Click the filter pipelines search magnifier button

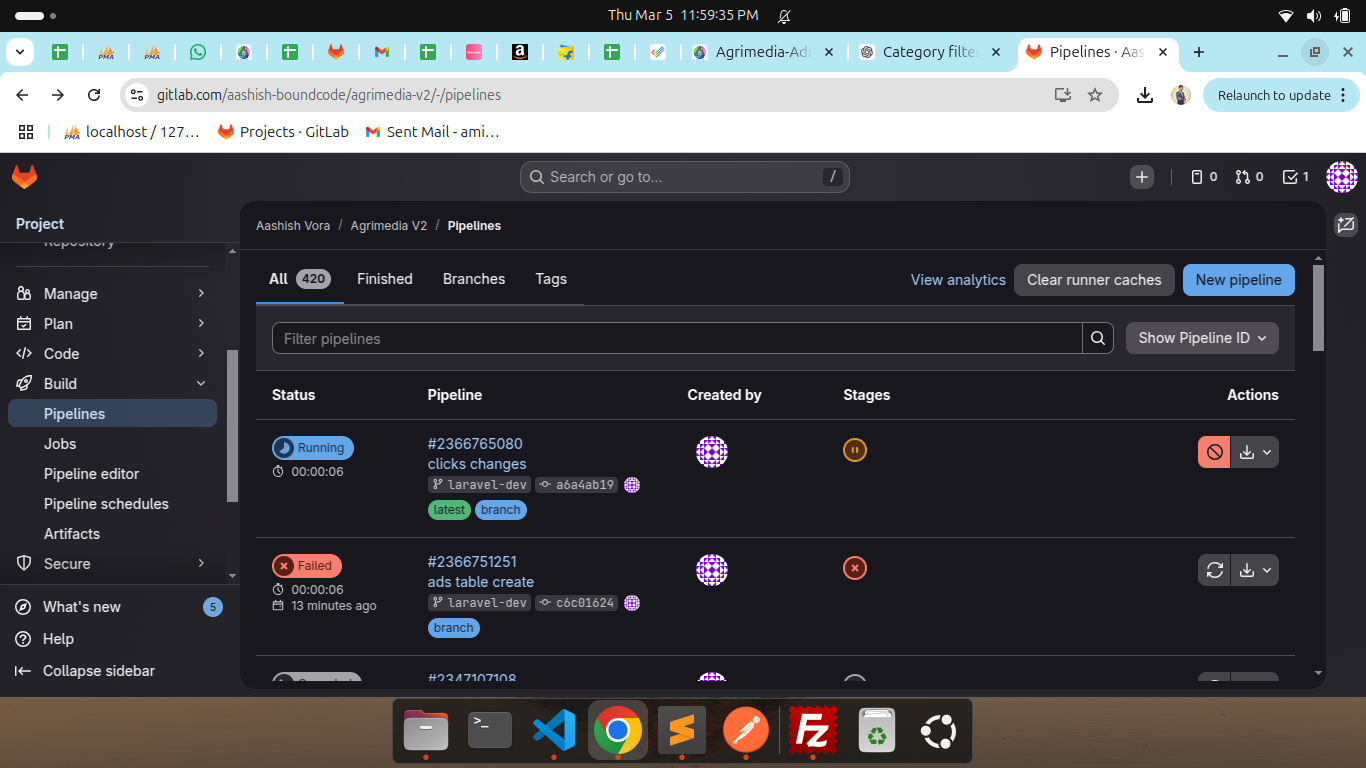[1098, 338]
